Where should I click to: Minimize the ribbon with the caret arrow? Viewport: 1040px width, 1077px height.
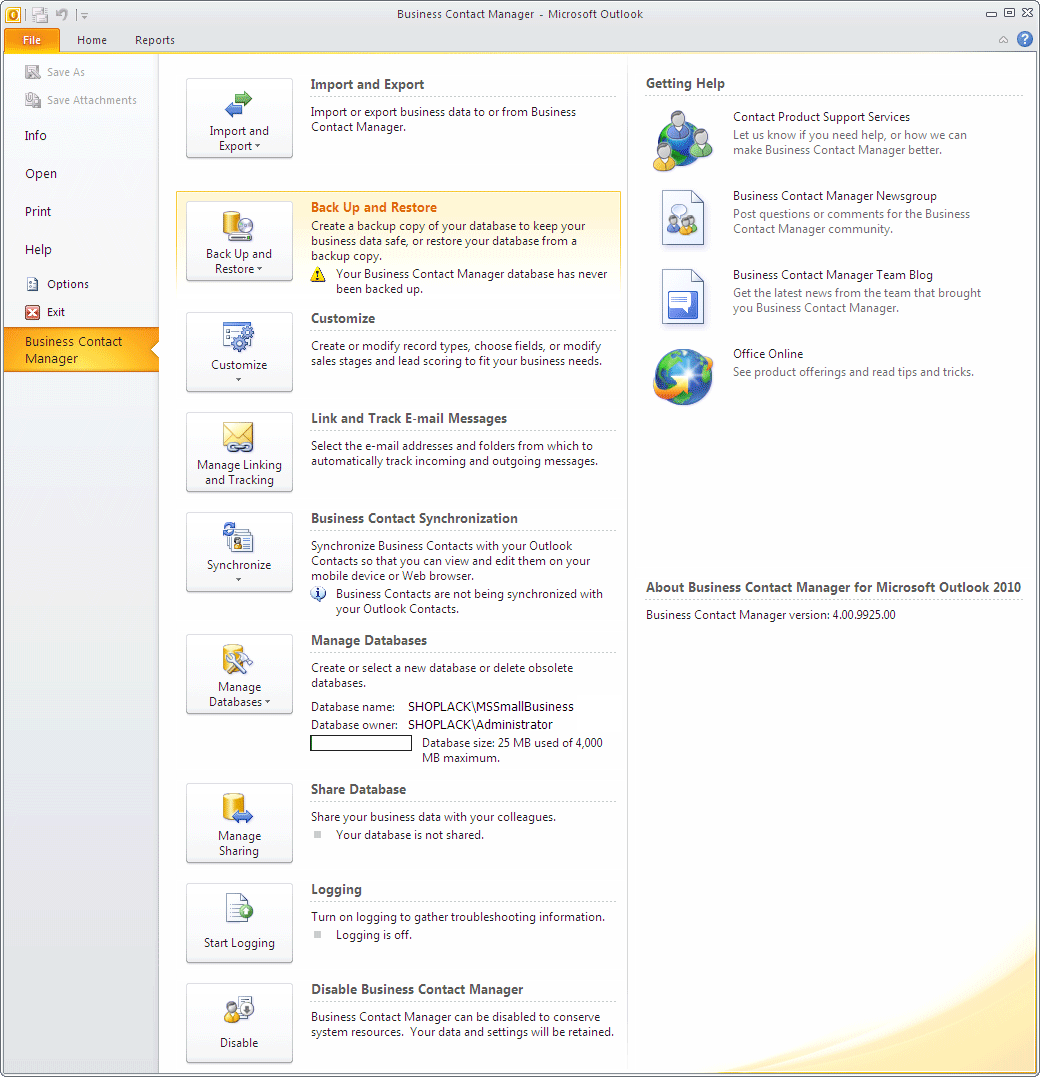pos(1004,40)
